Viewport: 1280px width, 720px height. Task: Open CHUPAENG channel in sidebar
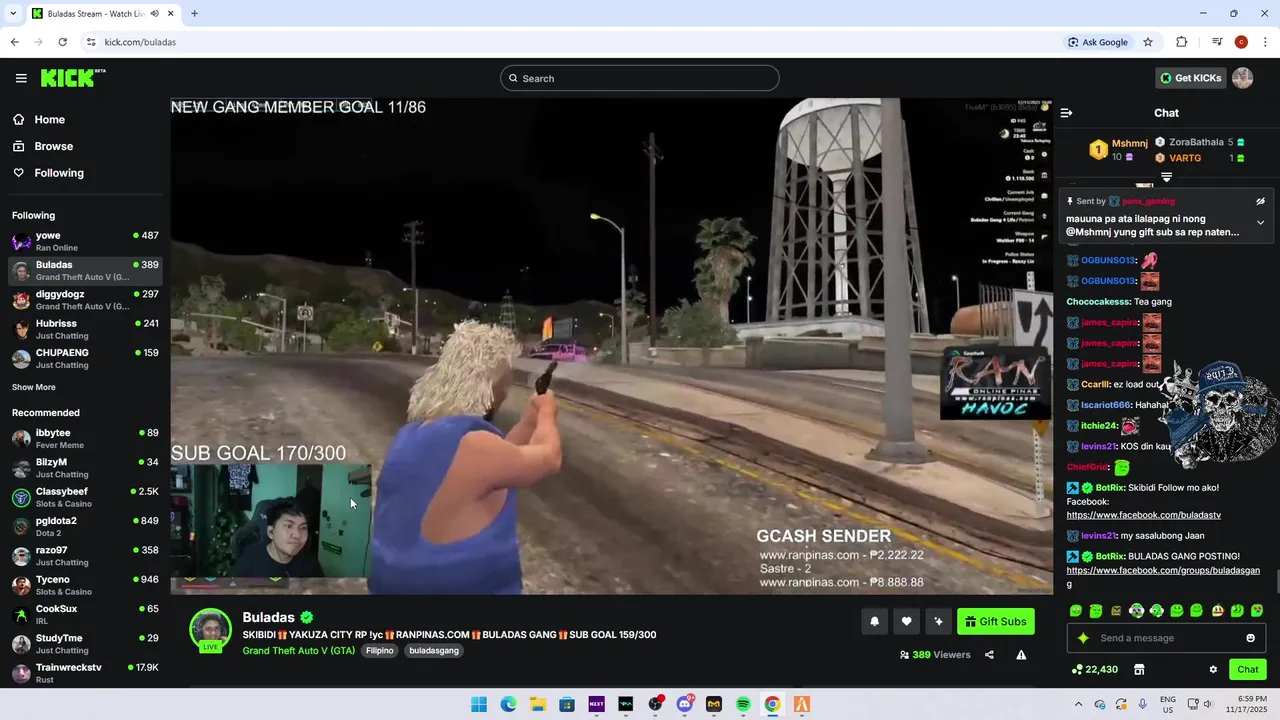pyautogui.click(x=85, y=358)
